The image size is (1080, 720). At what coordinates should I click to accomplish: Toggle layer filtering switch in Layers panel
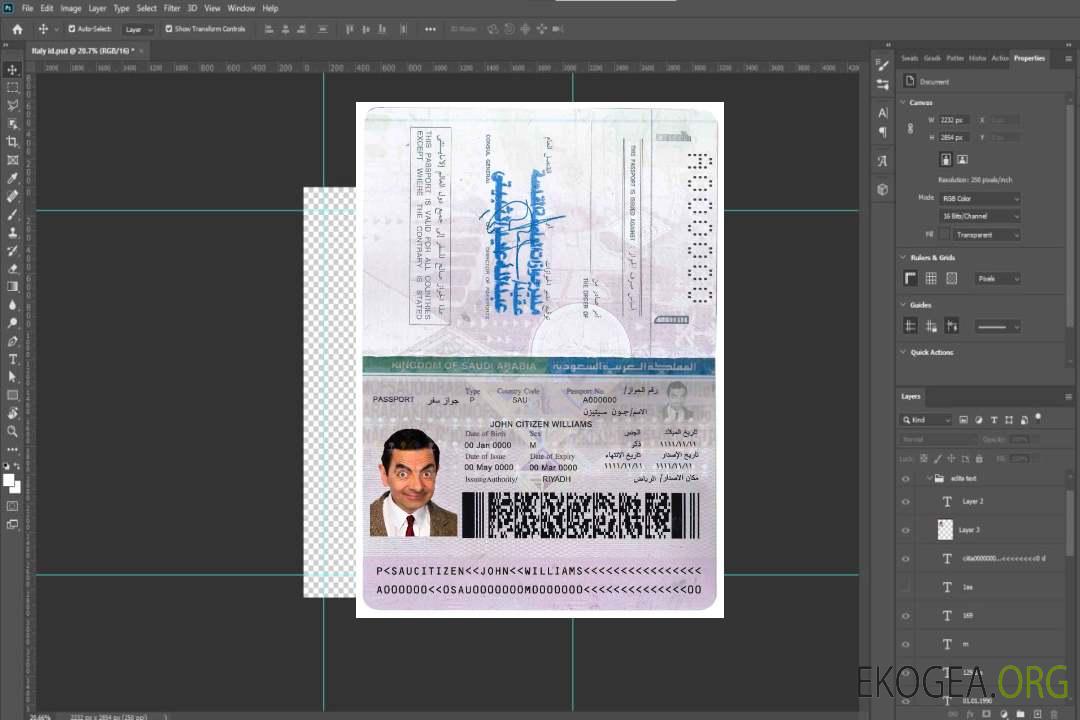1038,418
